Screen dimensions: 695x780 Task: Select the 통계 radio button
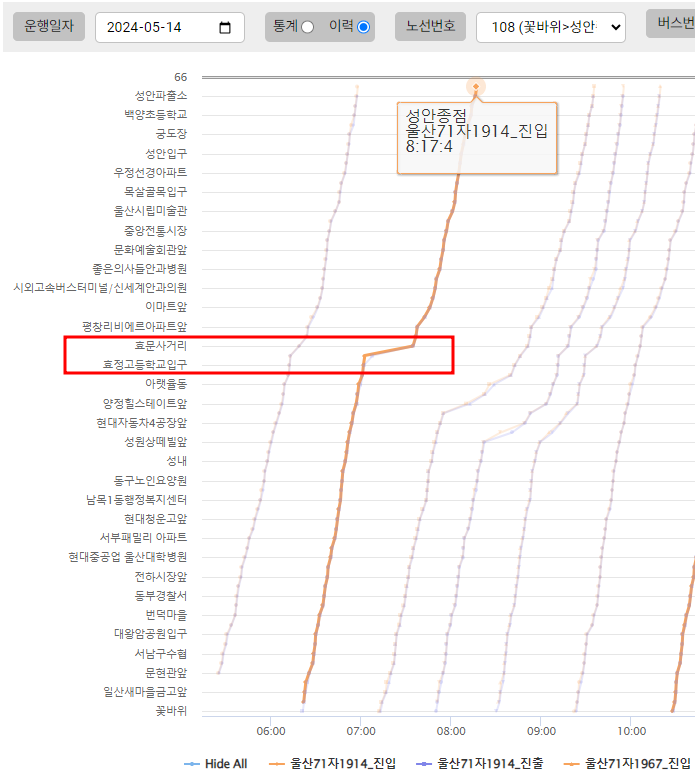click(x=307, y=27)
